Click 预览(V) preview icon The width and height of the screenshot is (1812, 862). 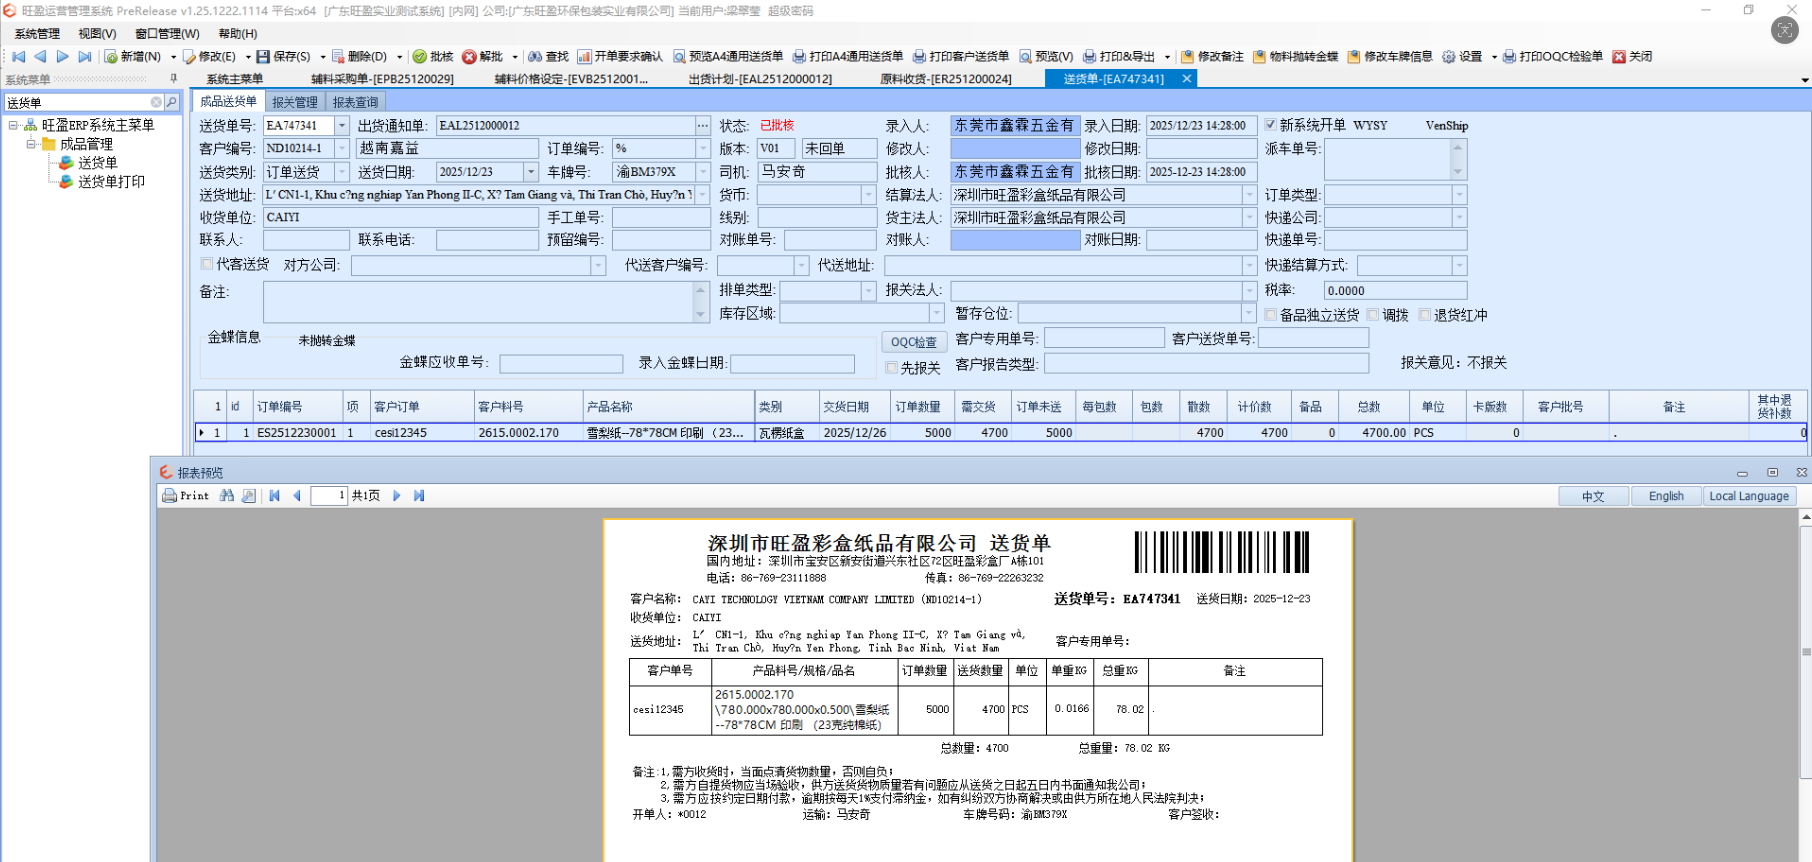click(x=1025, y=57)
